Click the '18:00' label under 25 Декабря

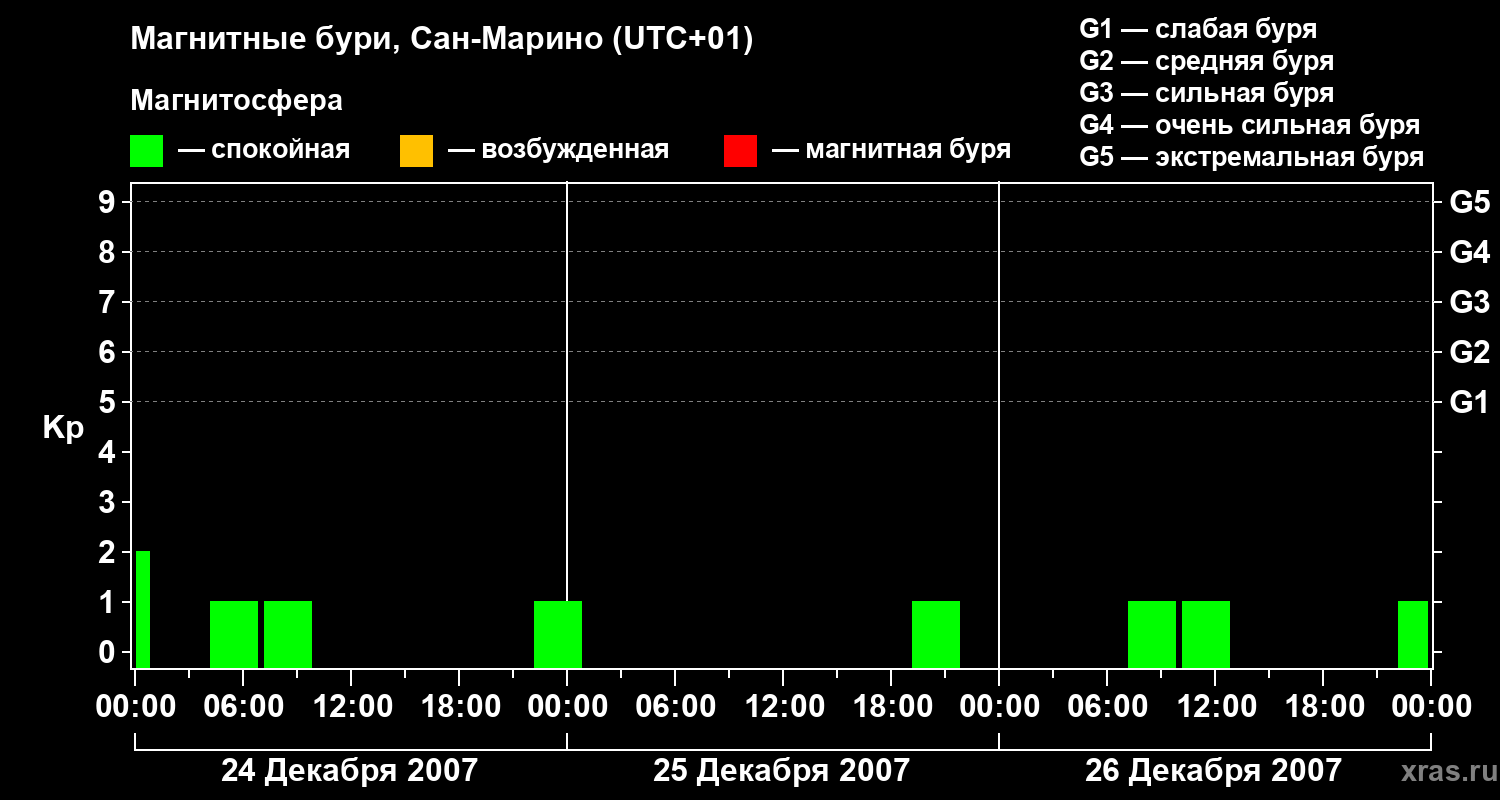[x=891, y=707]
